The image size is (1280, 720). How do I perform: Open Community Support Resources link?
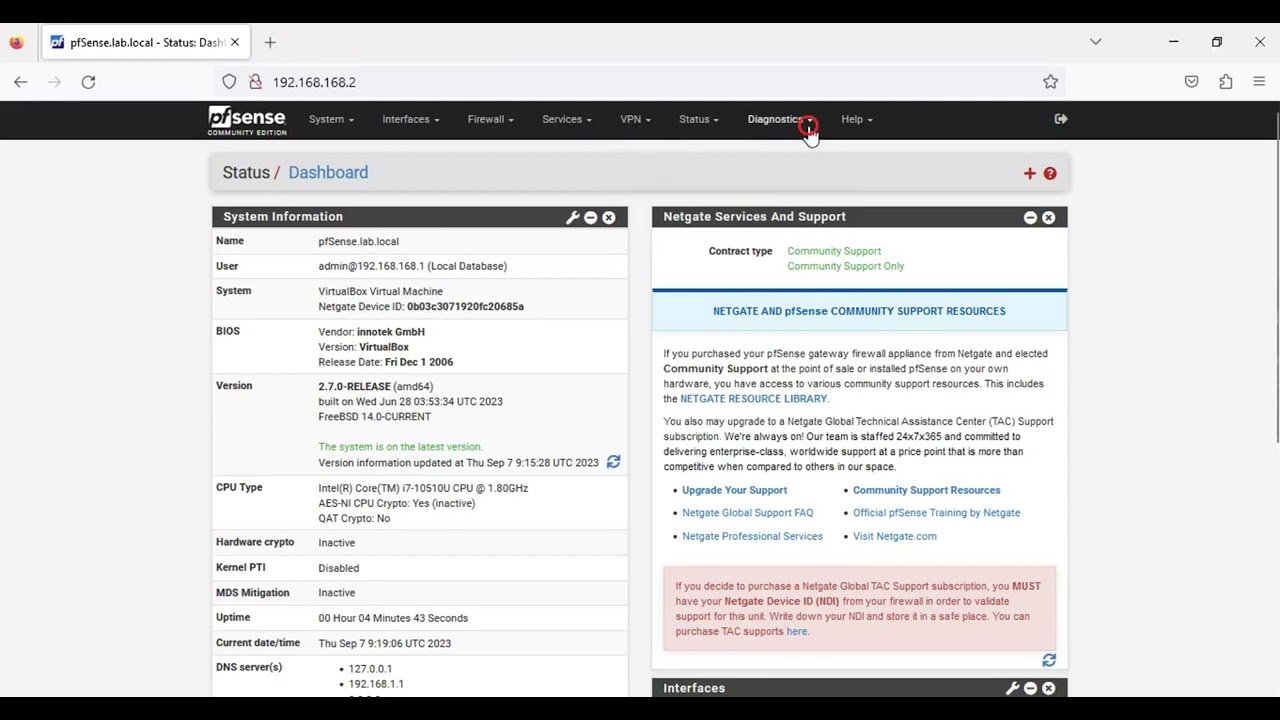click(926, 490)
